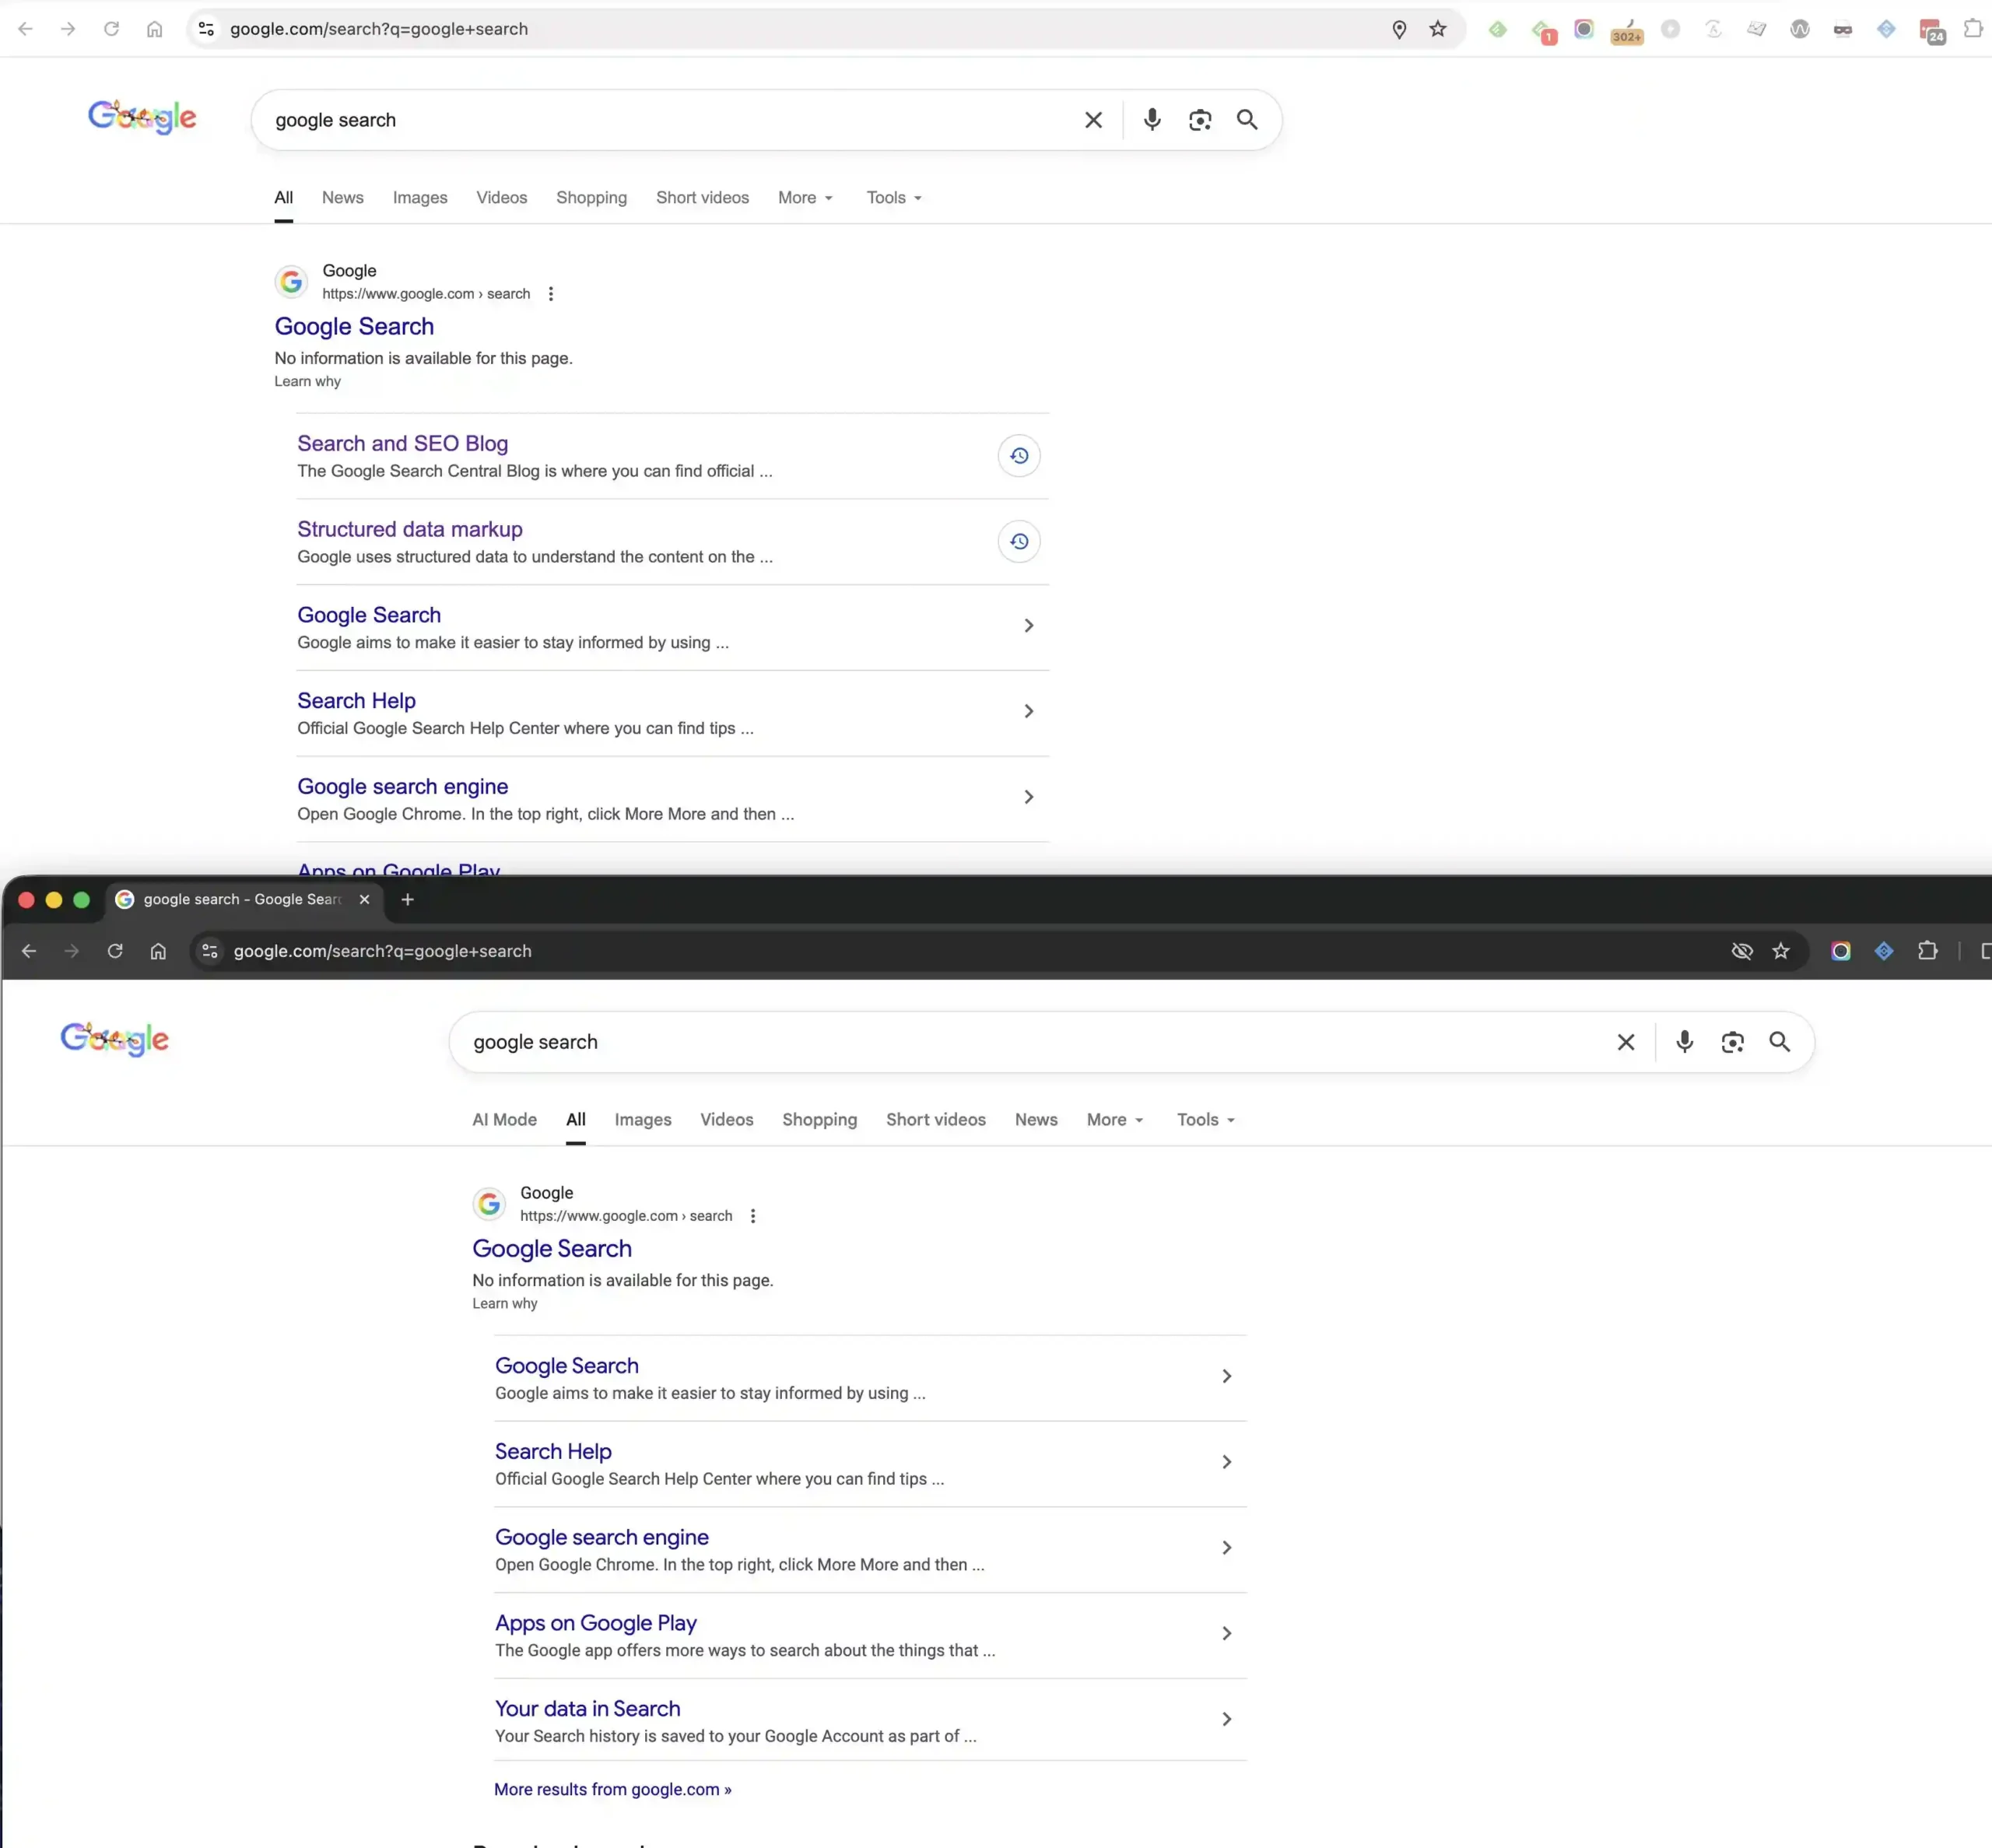
Task: Click the location pin icon in the light address bar
Action: click(1399, 29)
